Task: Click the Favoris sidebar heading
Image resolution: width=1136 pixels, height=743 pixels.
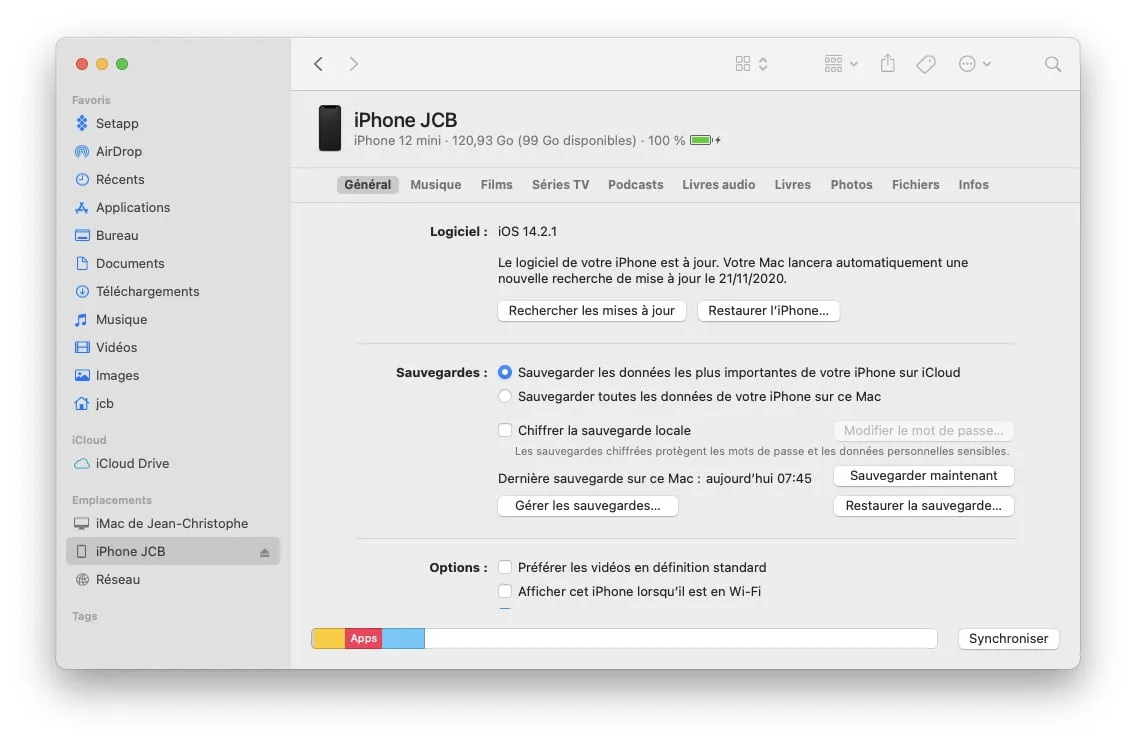Action: [91, 100]
